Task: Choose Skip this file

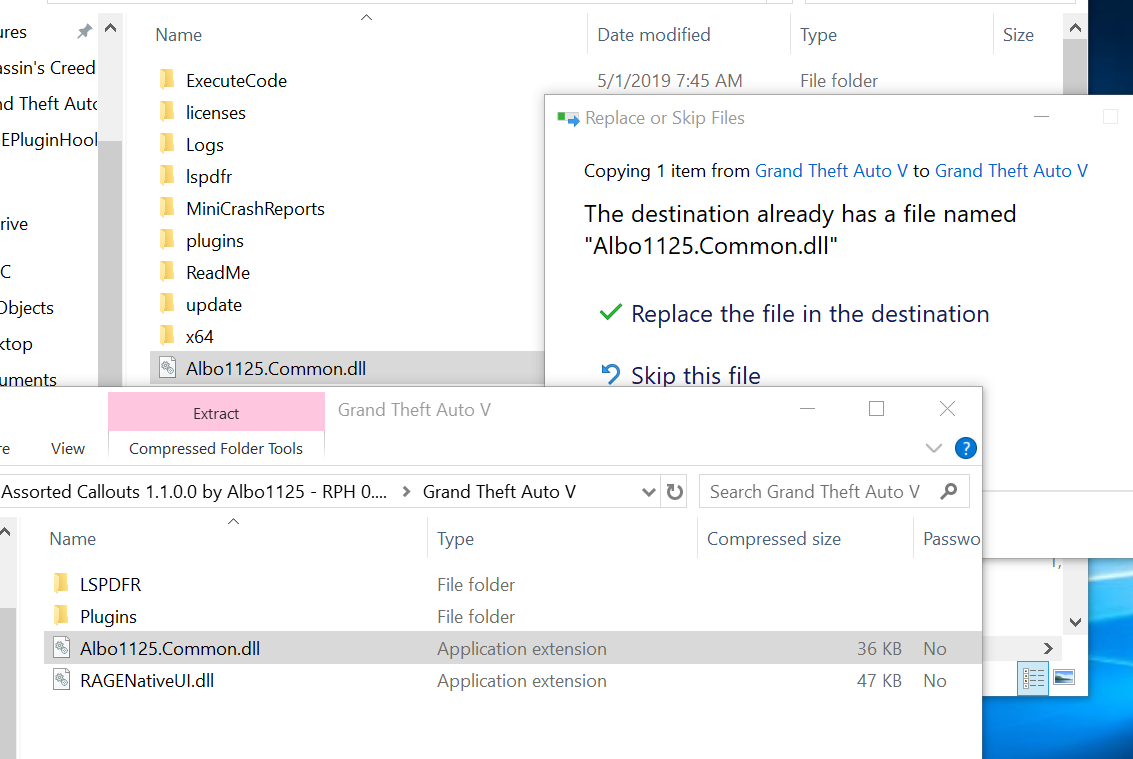Action: [x=696, y=375]
